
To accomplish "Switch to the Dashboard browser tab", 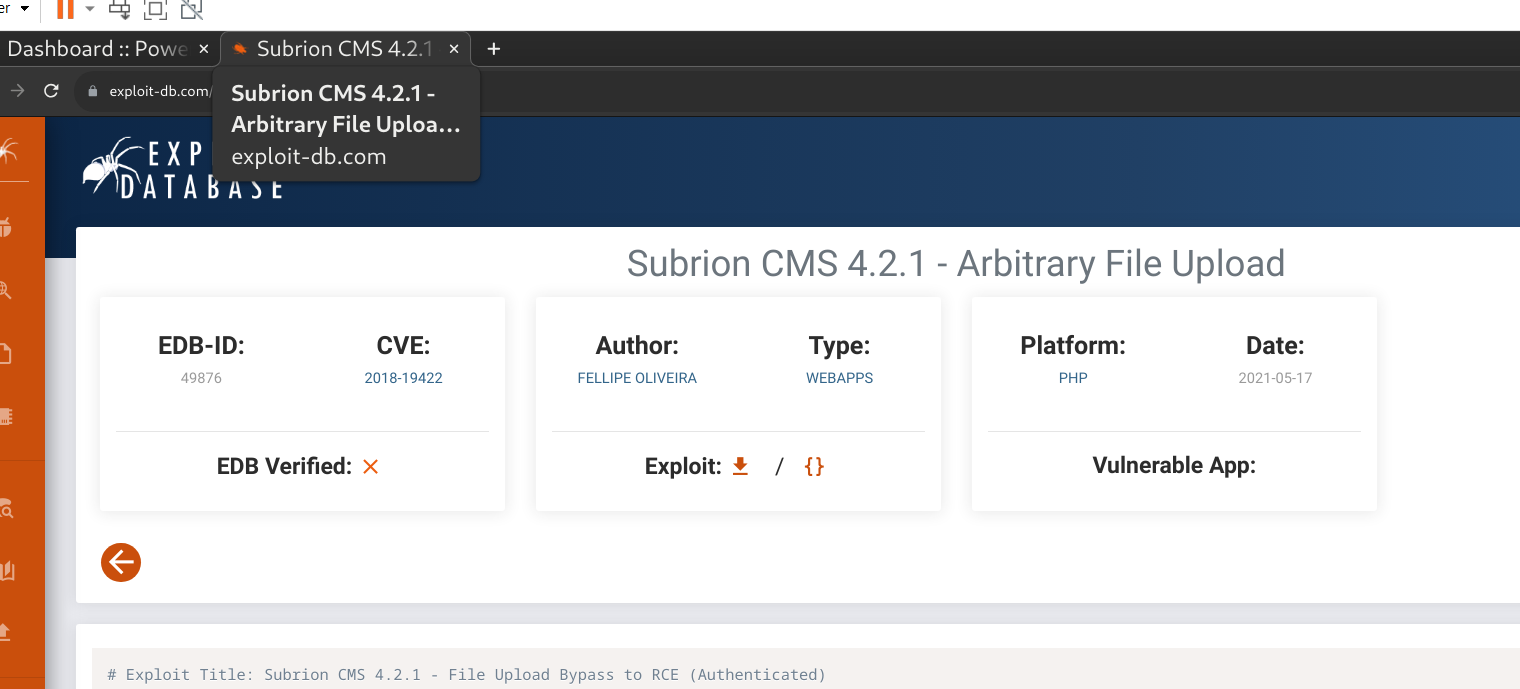I will pos(97,49).
